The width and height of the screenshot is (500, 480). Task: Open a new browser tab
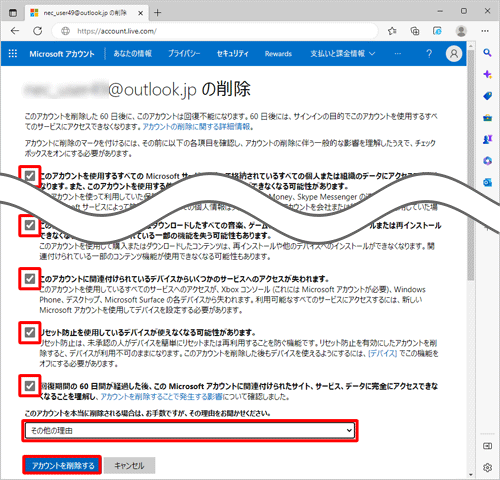(157, 13)
